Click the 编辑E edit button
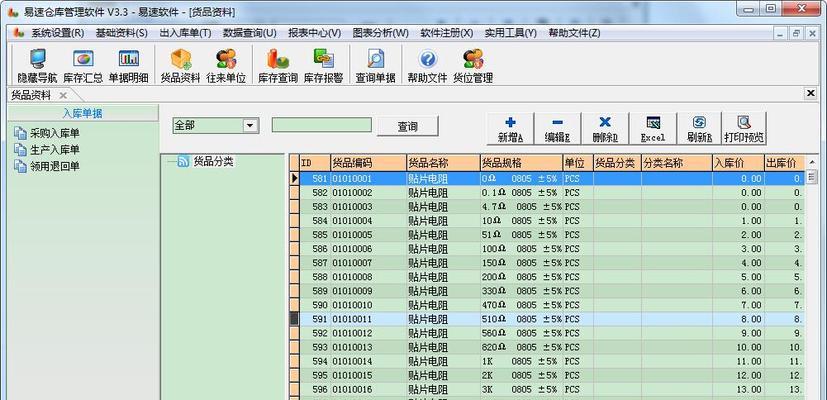Screen dimensions: 827x400 click(557, 129)
